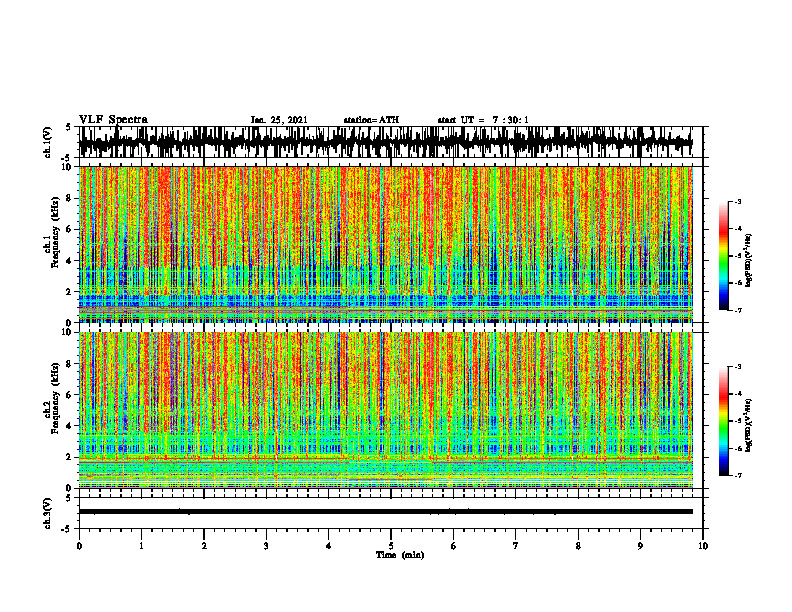The height and width of the screenshot is (612, 792).
Task: Click the ch.3 flat voltage trace
Action: pyautogui.click(x=385, y=512)
